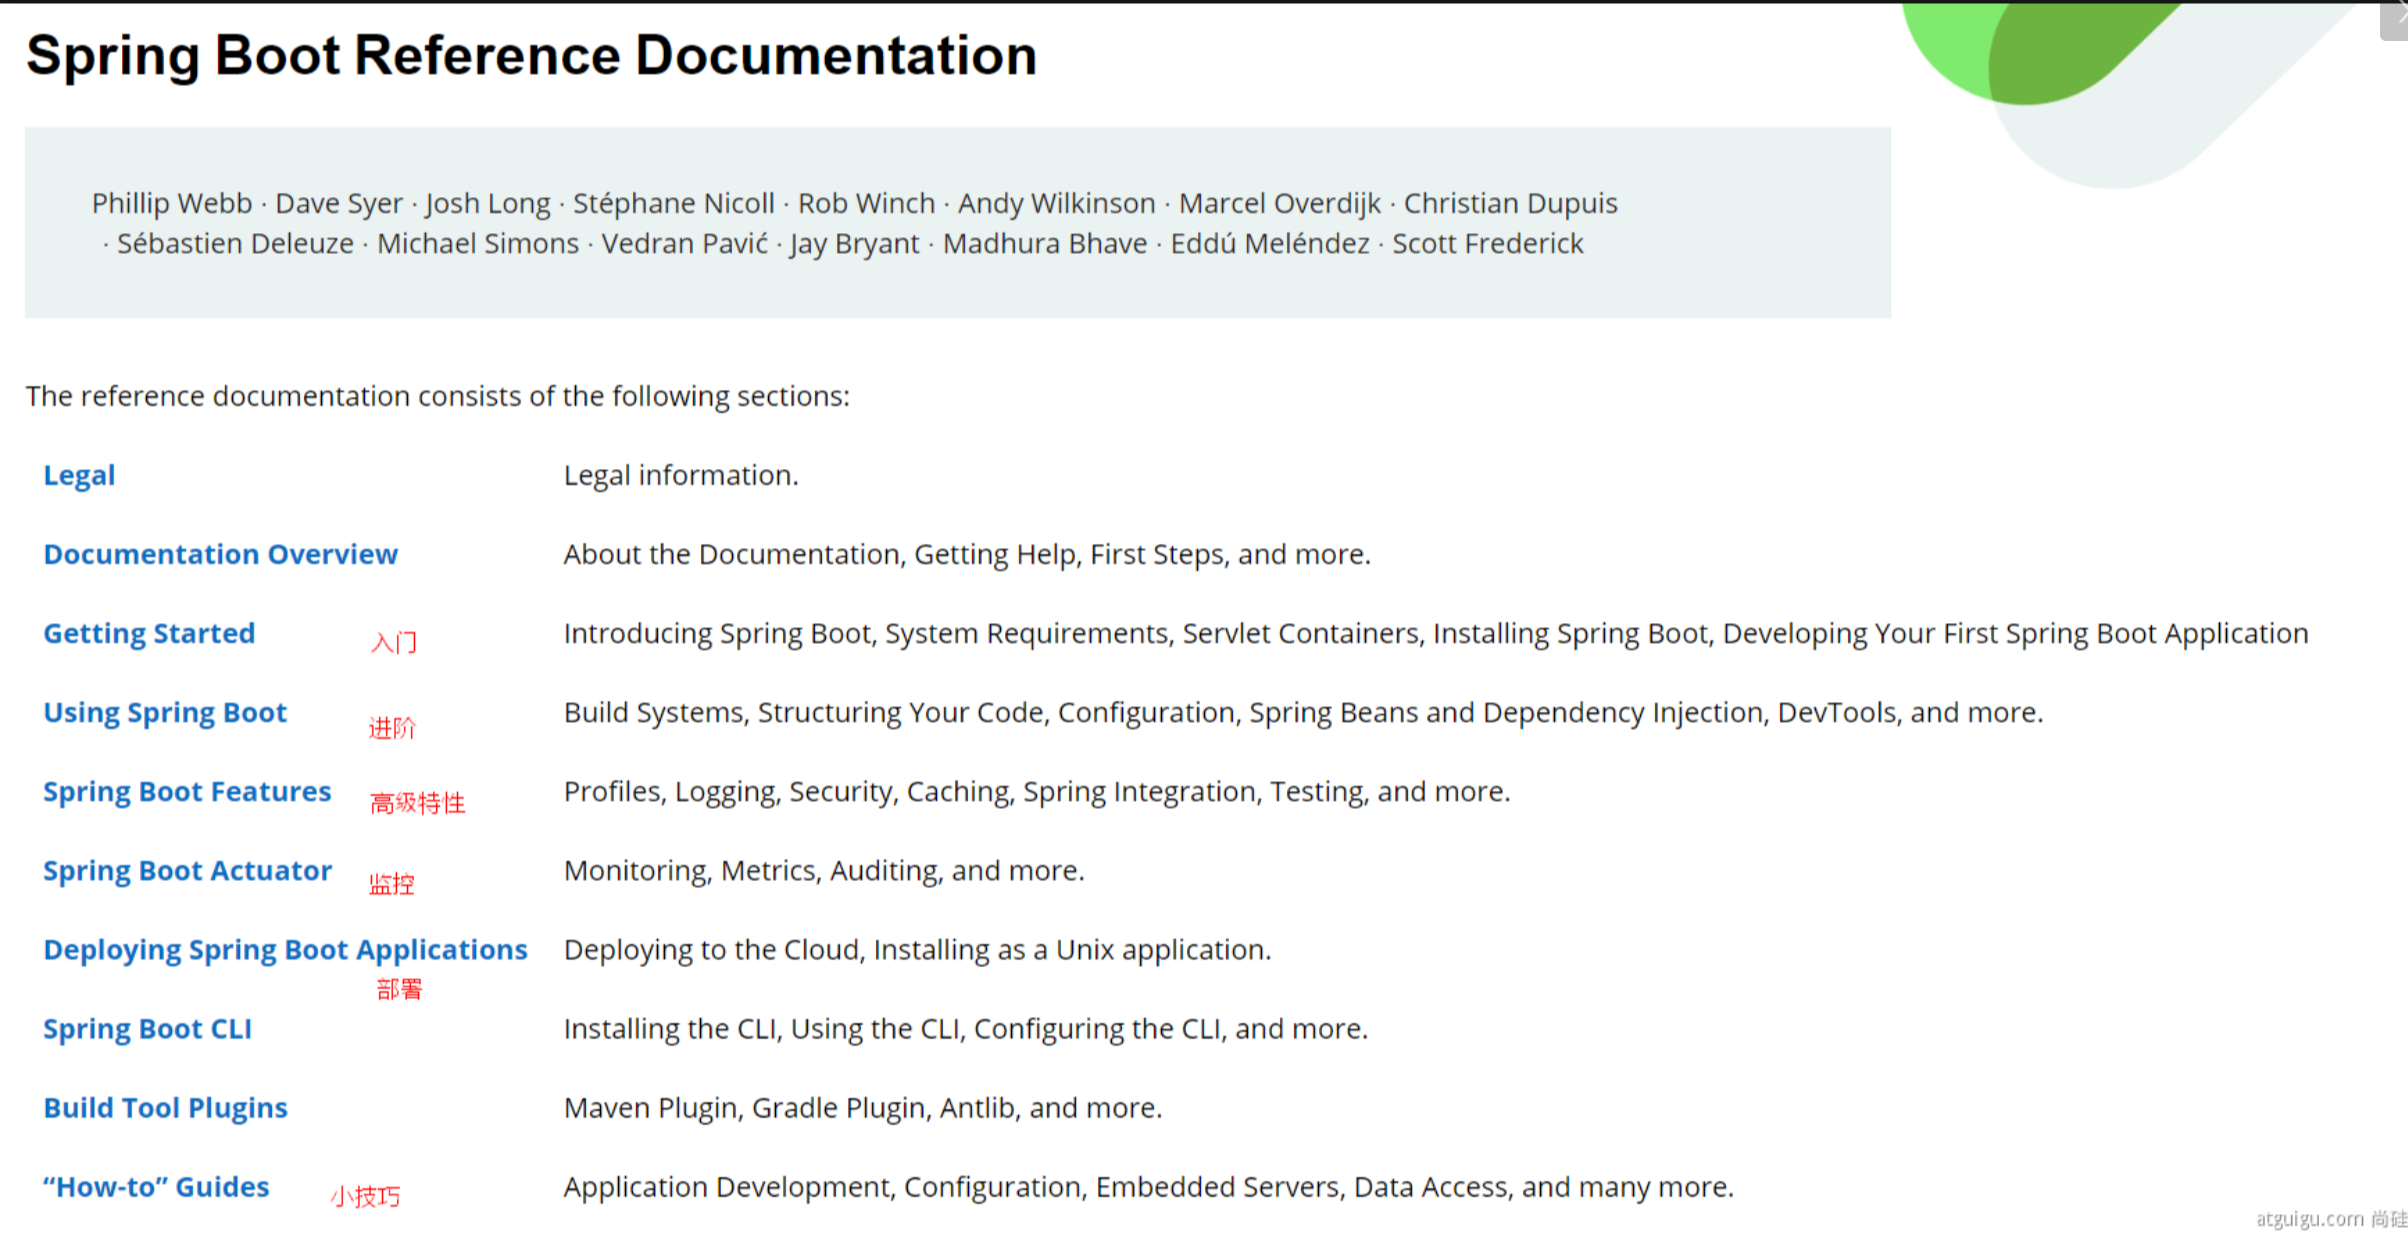Viewport: 2408px width, 1233px height.
Task: Open the Documentation Overview section link
Action: 220,554
